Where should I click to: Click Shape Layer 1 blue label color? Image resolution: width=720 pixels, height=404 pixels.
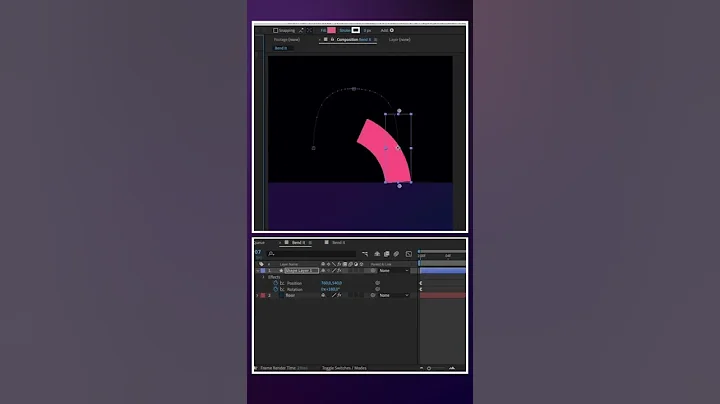click(x=263, y=271)
